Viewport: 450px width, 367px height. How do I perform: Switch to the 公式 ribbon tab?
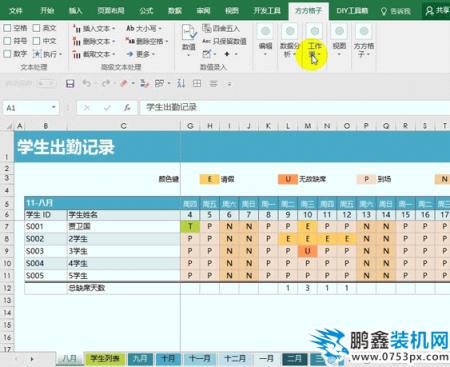pyautogui.click(x=146, y=11)
